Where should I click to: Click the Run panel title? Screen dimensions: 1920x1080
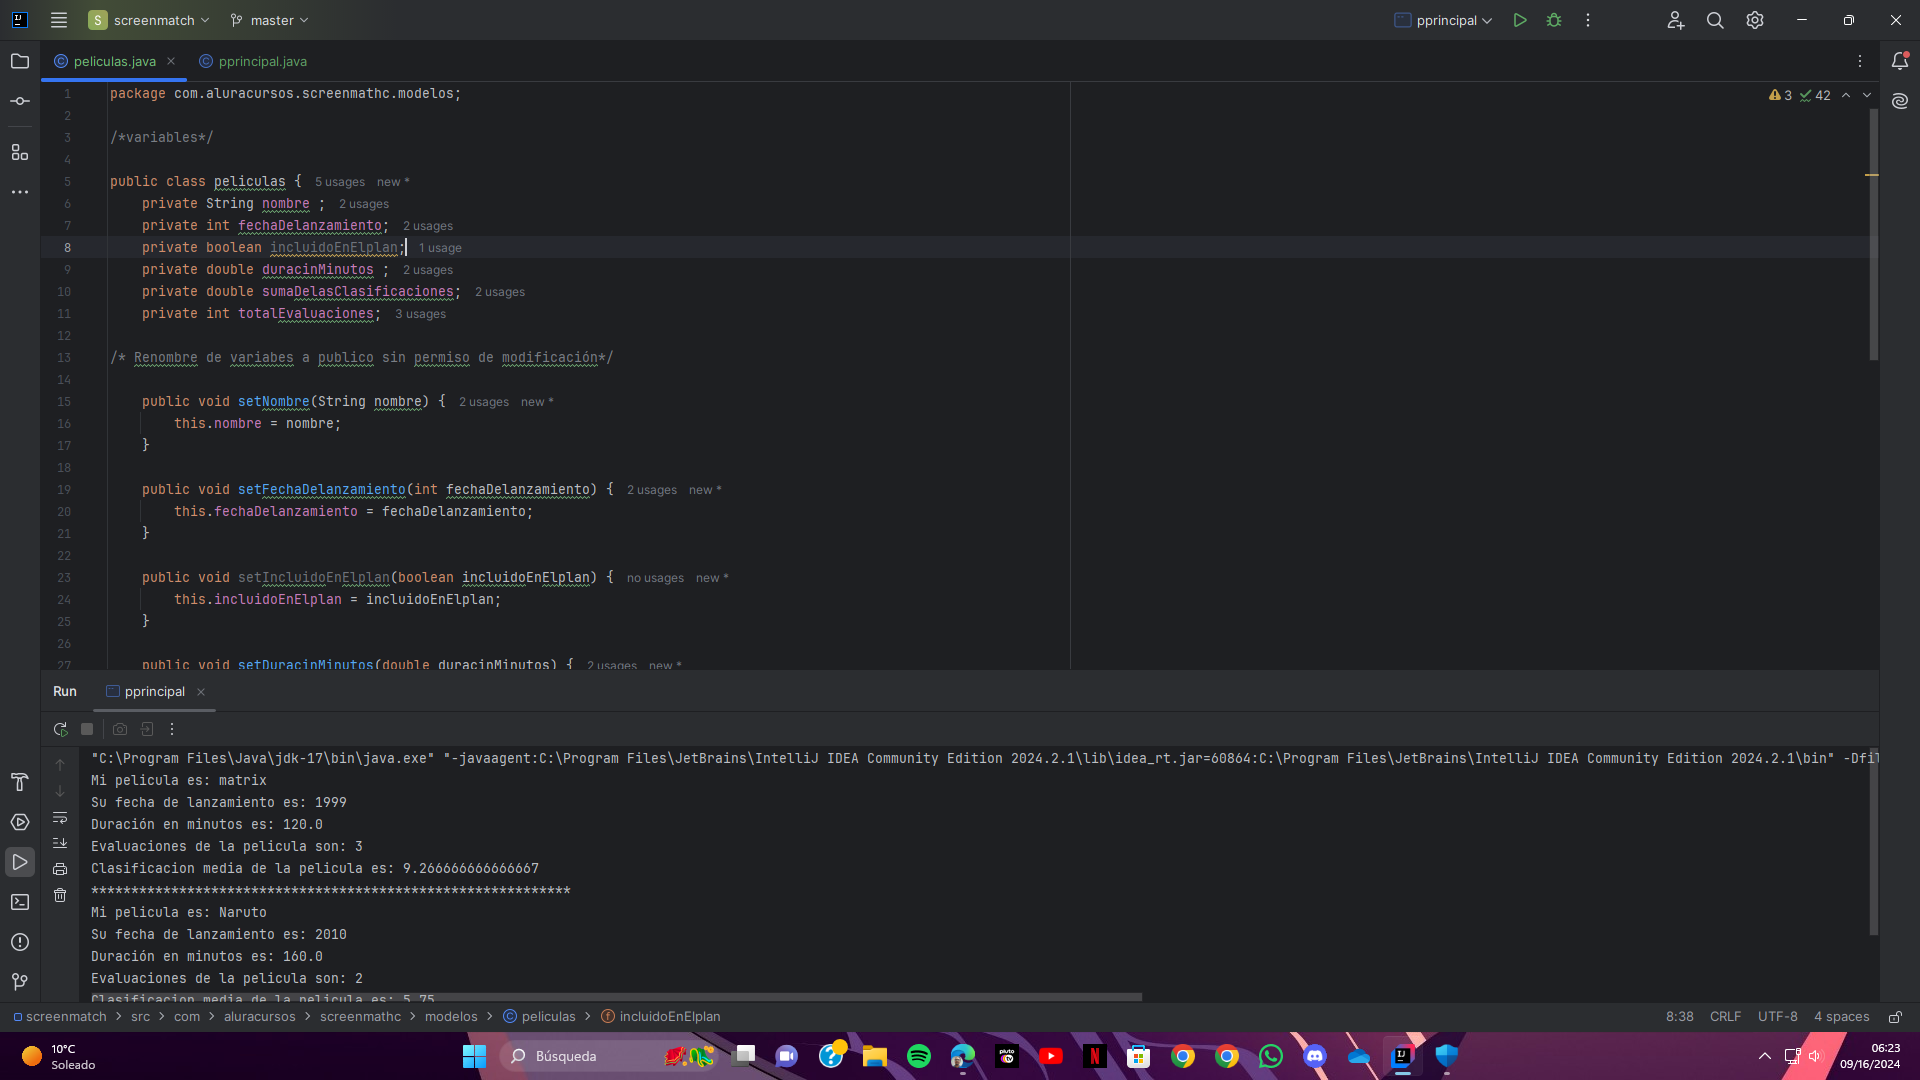tap(65, 692)
